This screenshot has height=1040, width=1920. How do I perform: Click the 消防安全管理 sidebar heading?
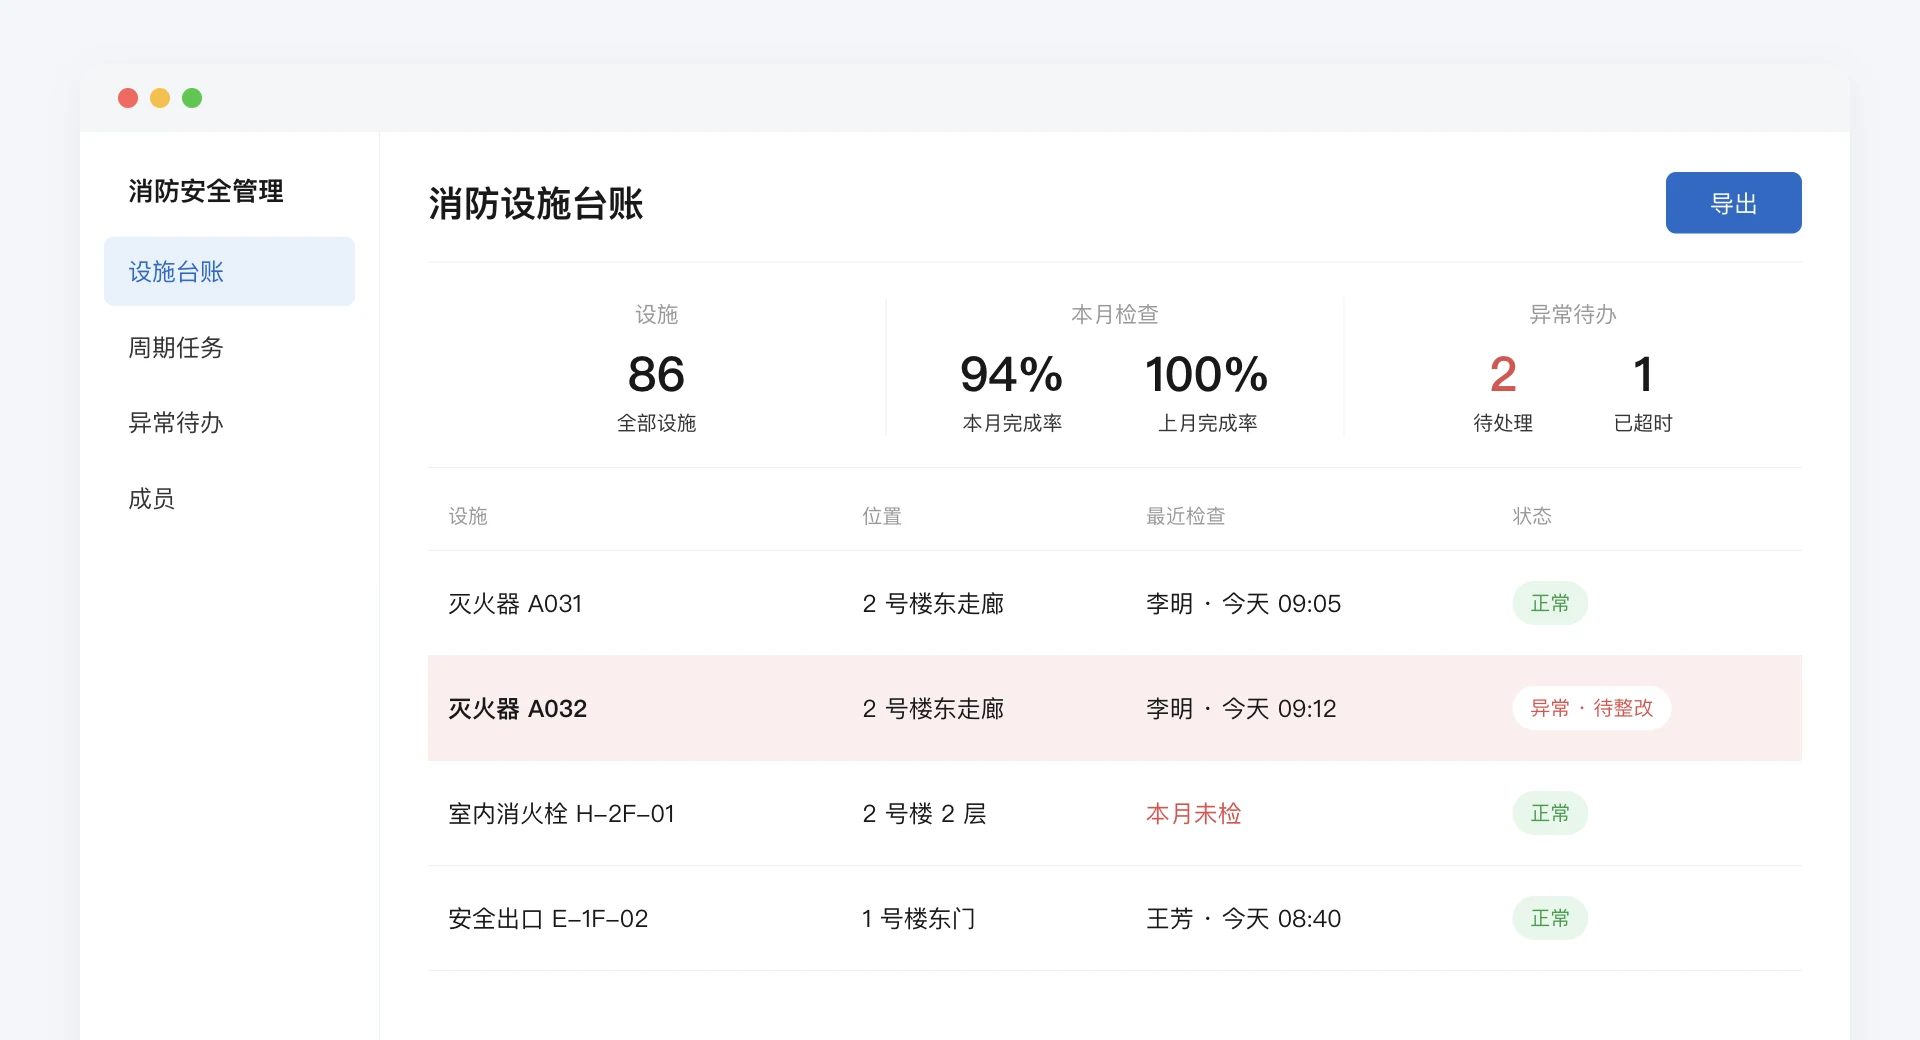point(206,190)
